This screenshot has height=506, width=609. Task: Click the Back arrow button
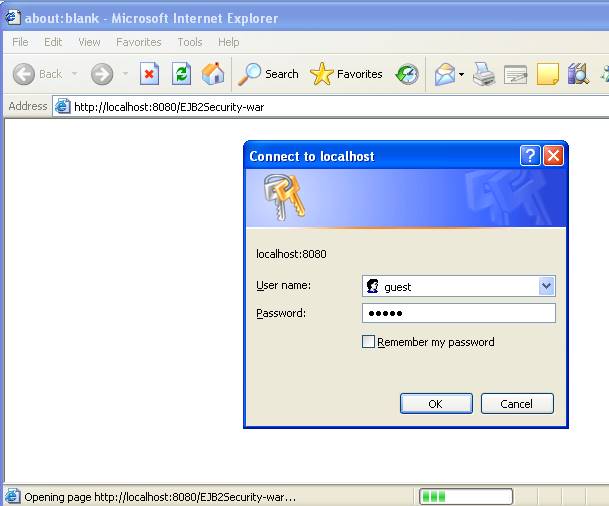coord(24,74)
